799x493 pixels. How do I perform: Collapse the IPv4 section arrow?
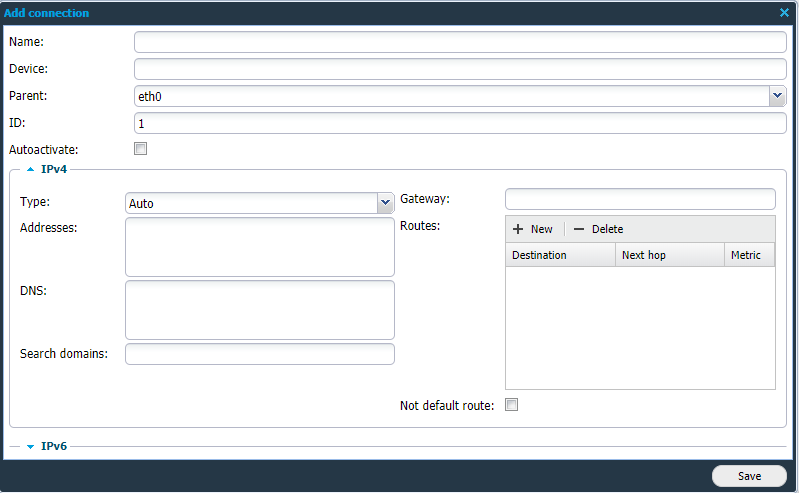(31, 170)
